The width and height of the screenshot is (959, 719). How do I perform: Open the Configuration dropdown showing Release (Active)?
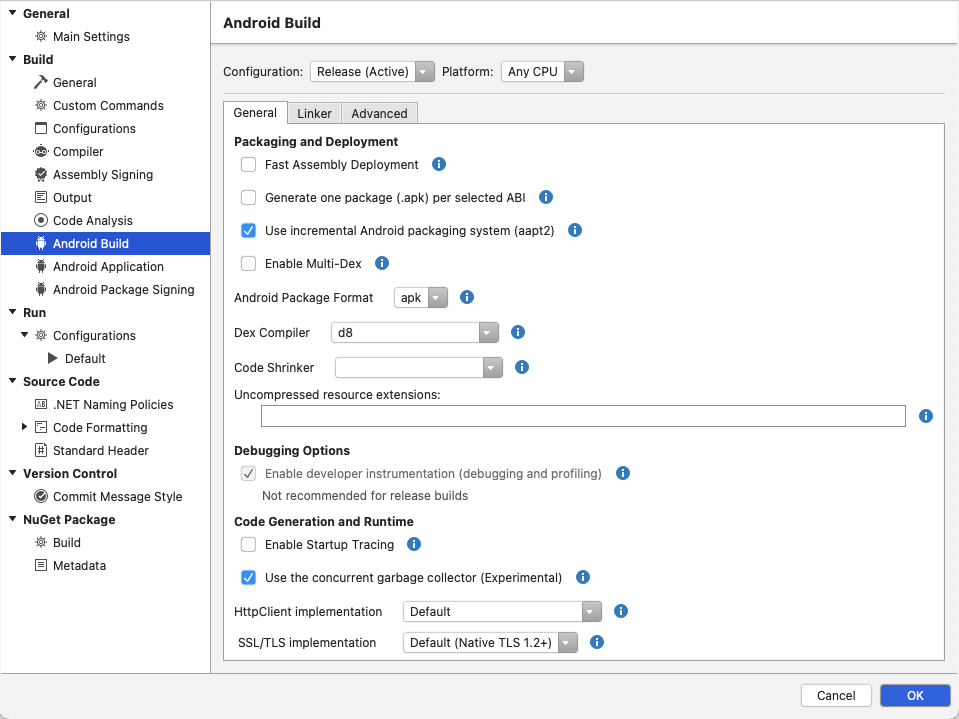[x=372, y=72]
